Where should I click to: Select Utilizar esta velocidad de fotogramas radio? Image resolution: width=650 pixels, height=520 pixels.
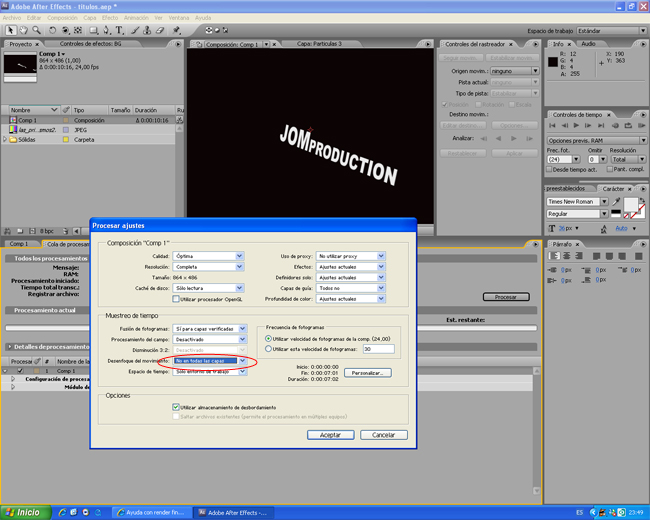coord(268,349)
